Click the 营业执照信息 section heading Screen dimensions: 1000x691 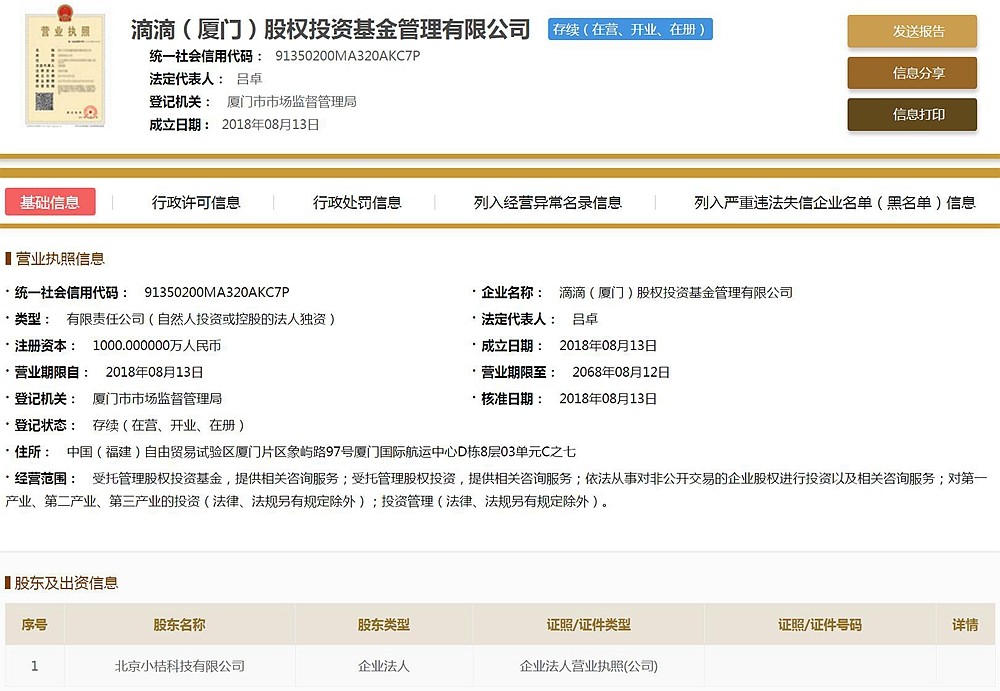pos(60,258)
